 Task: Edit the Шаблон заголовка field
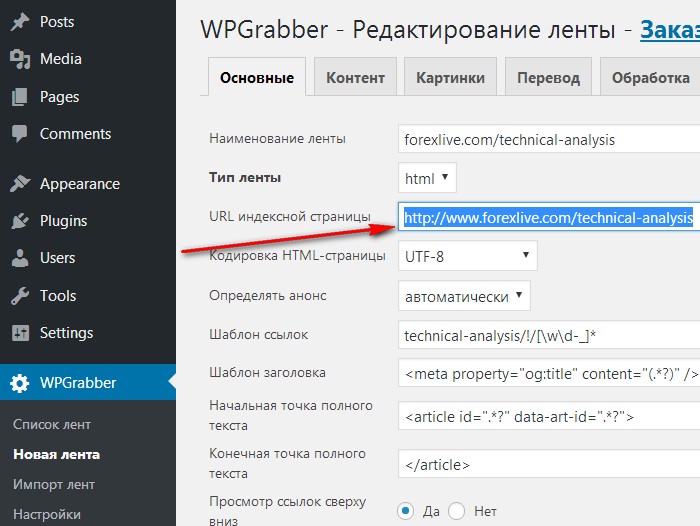[549, 373]
